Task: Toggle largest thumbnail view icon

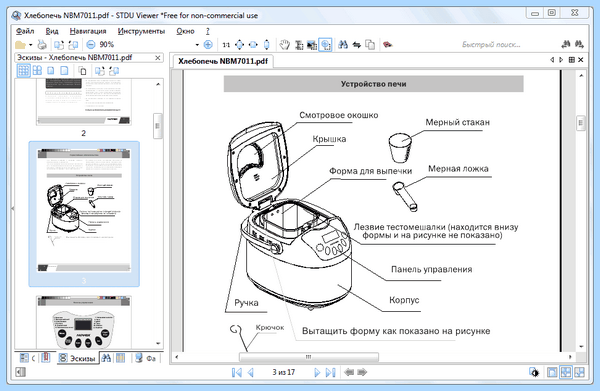Action: pyautogui.click(x=64, y=71)
